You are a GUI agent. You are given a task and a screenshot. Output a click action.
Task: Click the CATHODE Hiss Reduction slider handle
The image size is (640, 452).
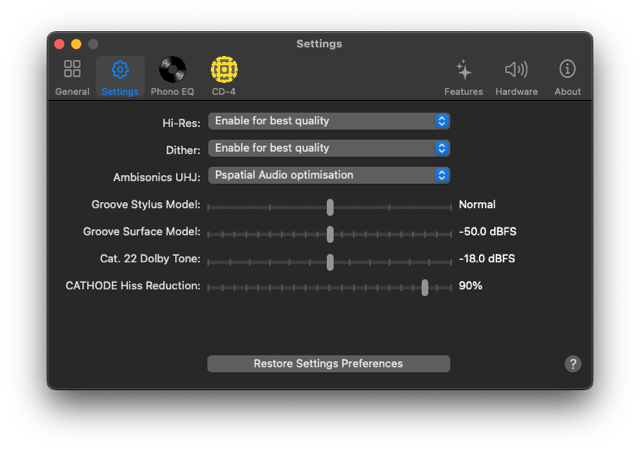425,287
